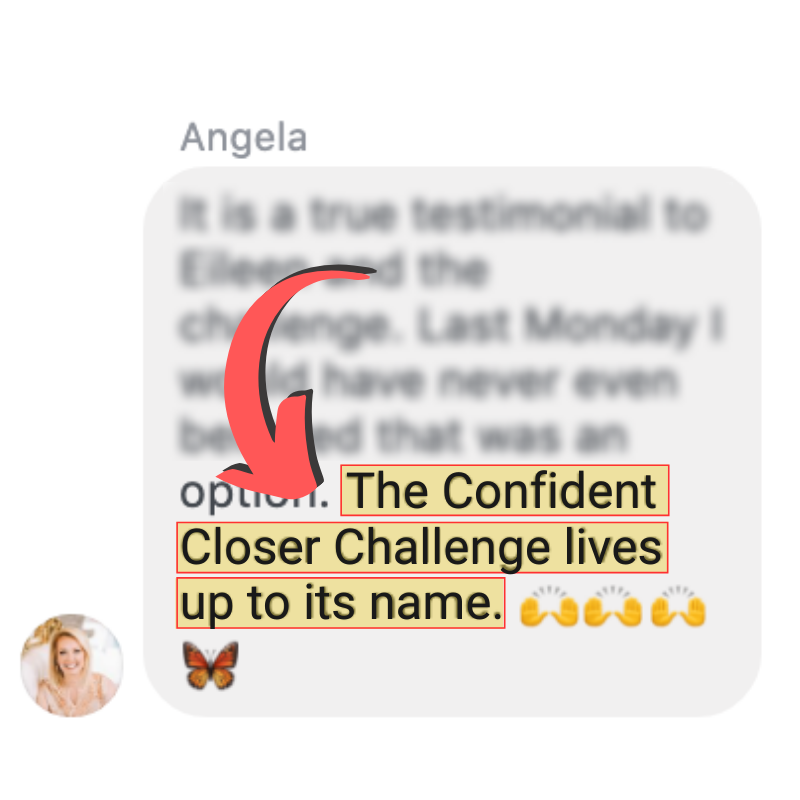Click the first raised hands emoji

tap(548, 606)
